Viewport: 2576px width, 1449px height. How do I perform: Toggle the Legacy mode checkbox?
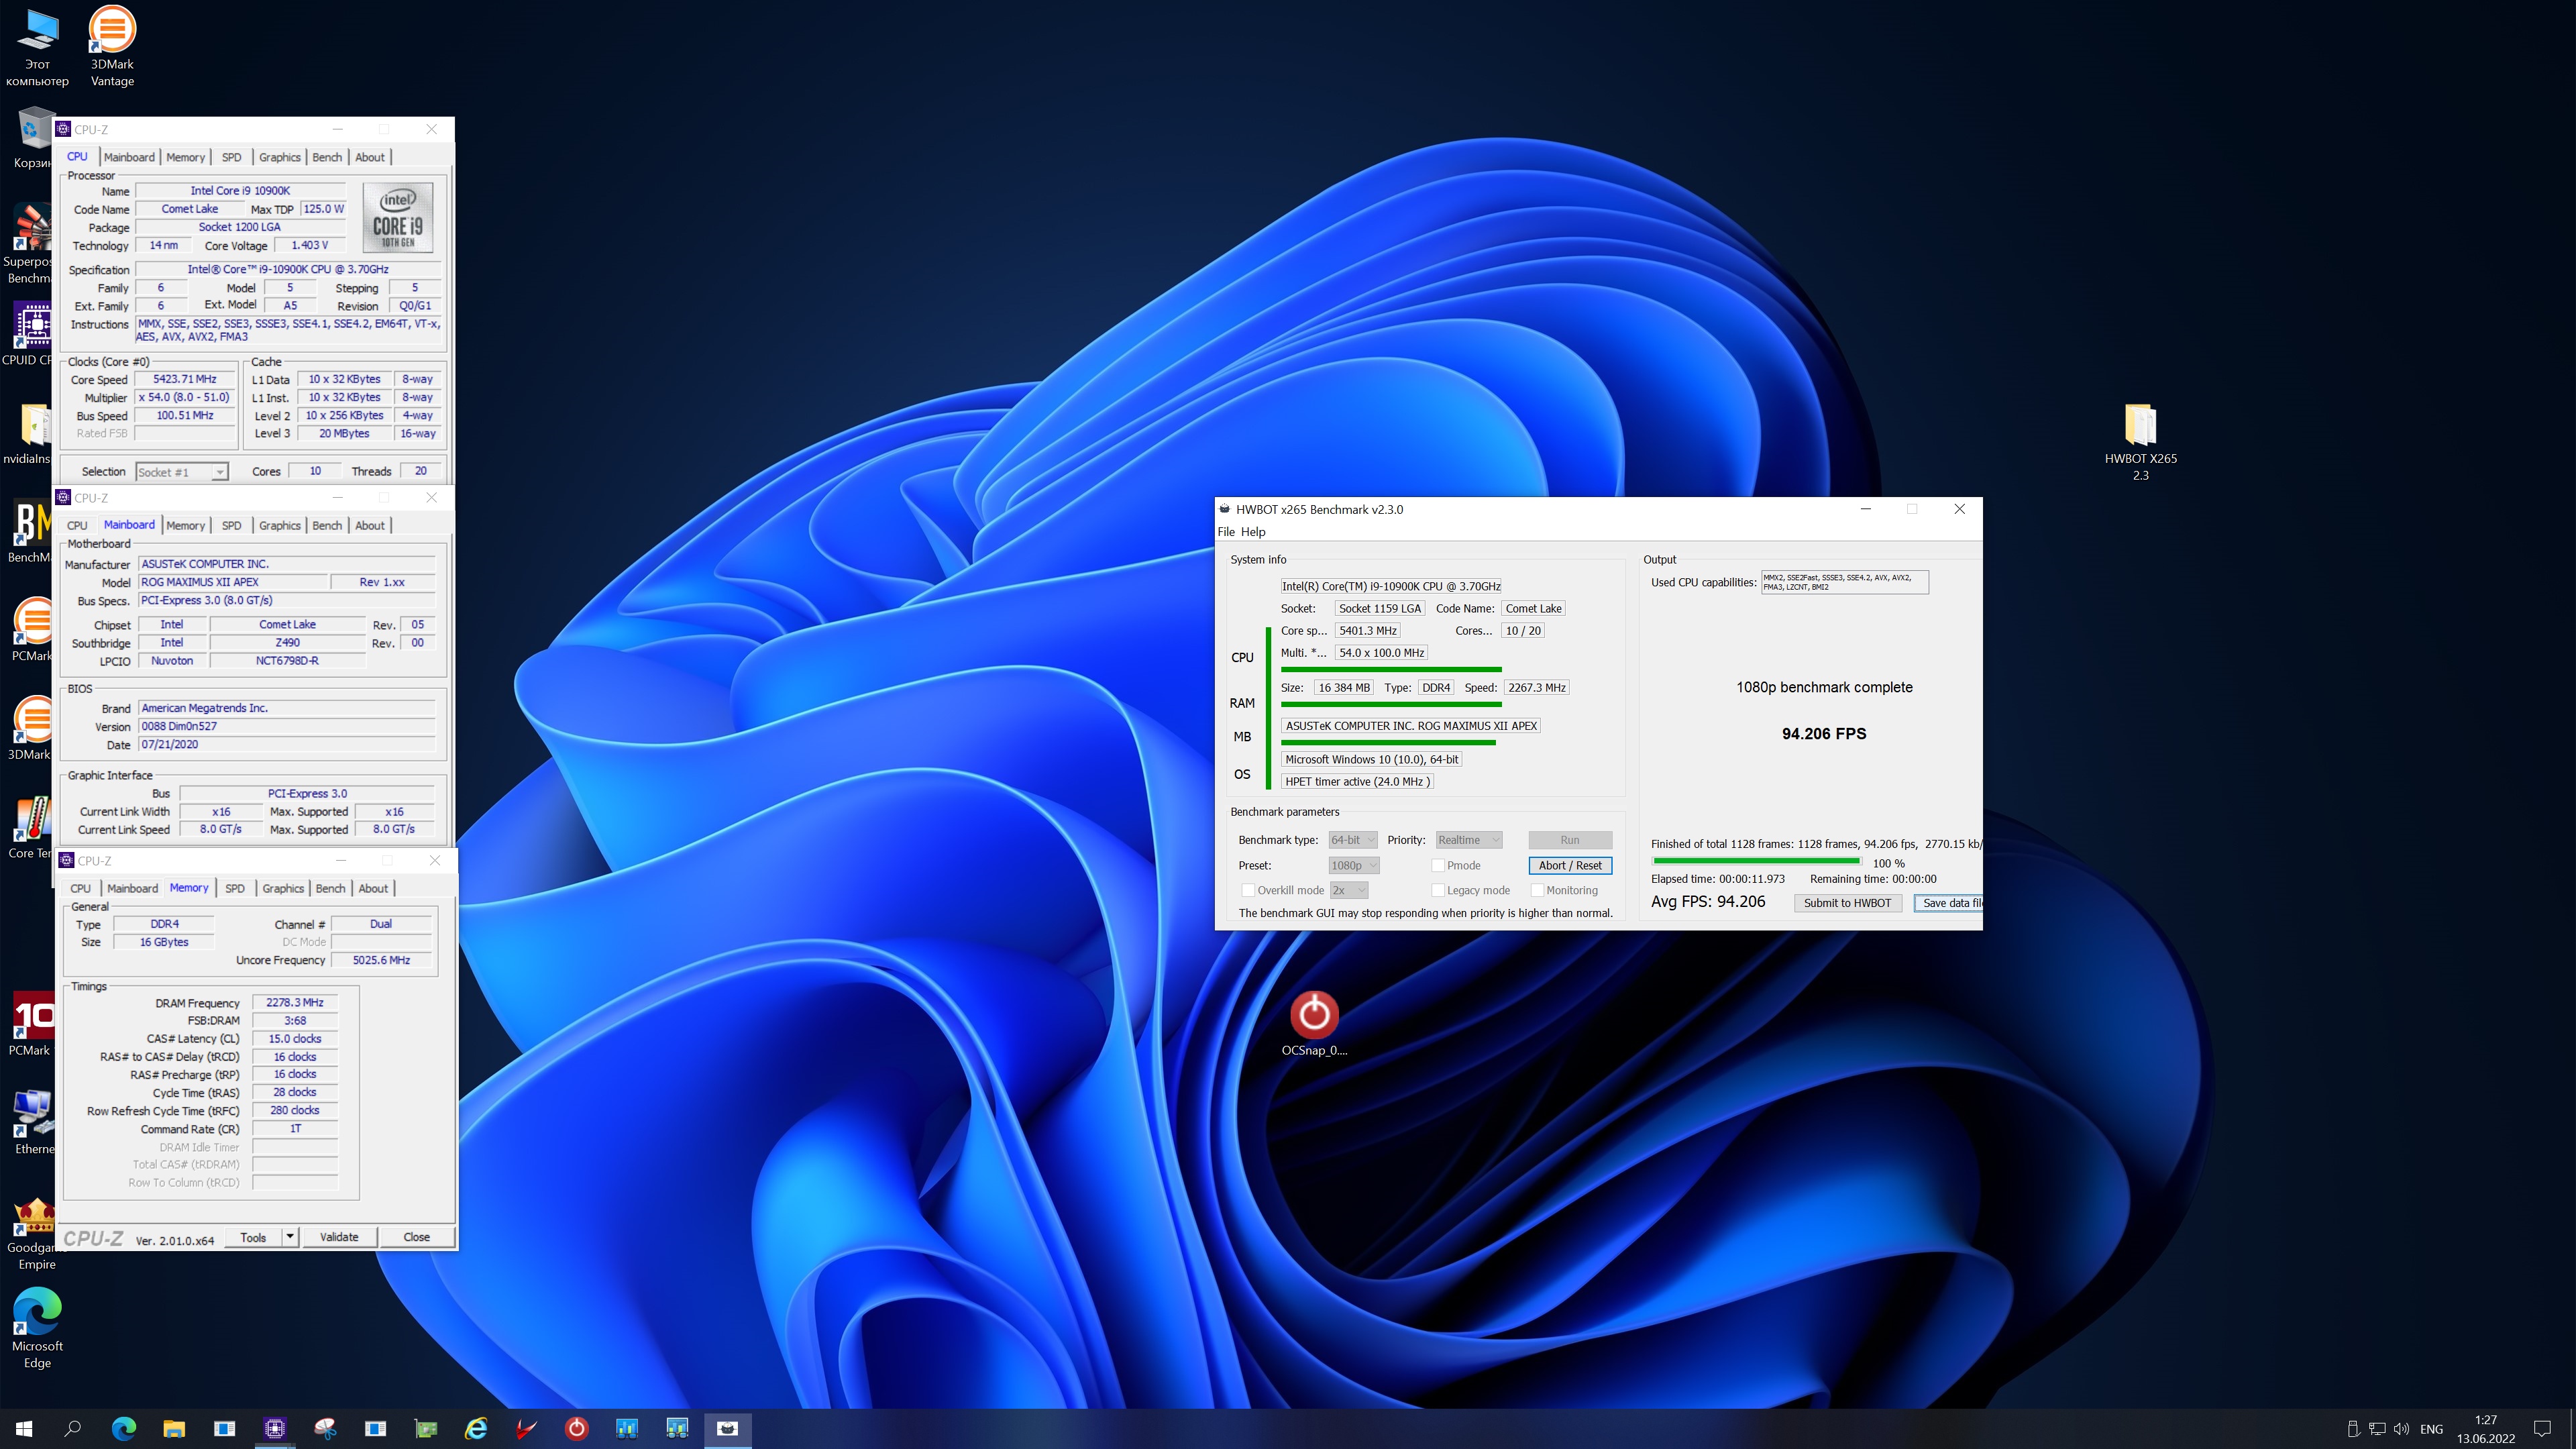(1438, 890)
